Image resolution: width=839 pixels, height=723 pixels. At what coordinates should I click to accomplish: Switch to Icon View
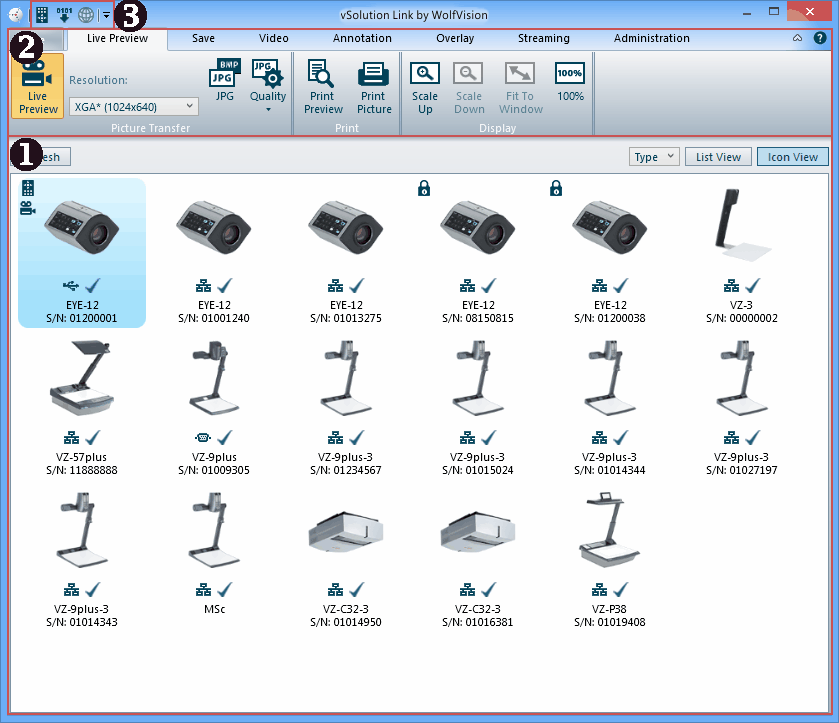pyautogui.click(x=792, y=157)
